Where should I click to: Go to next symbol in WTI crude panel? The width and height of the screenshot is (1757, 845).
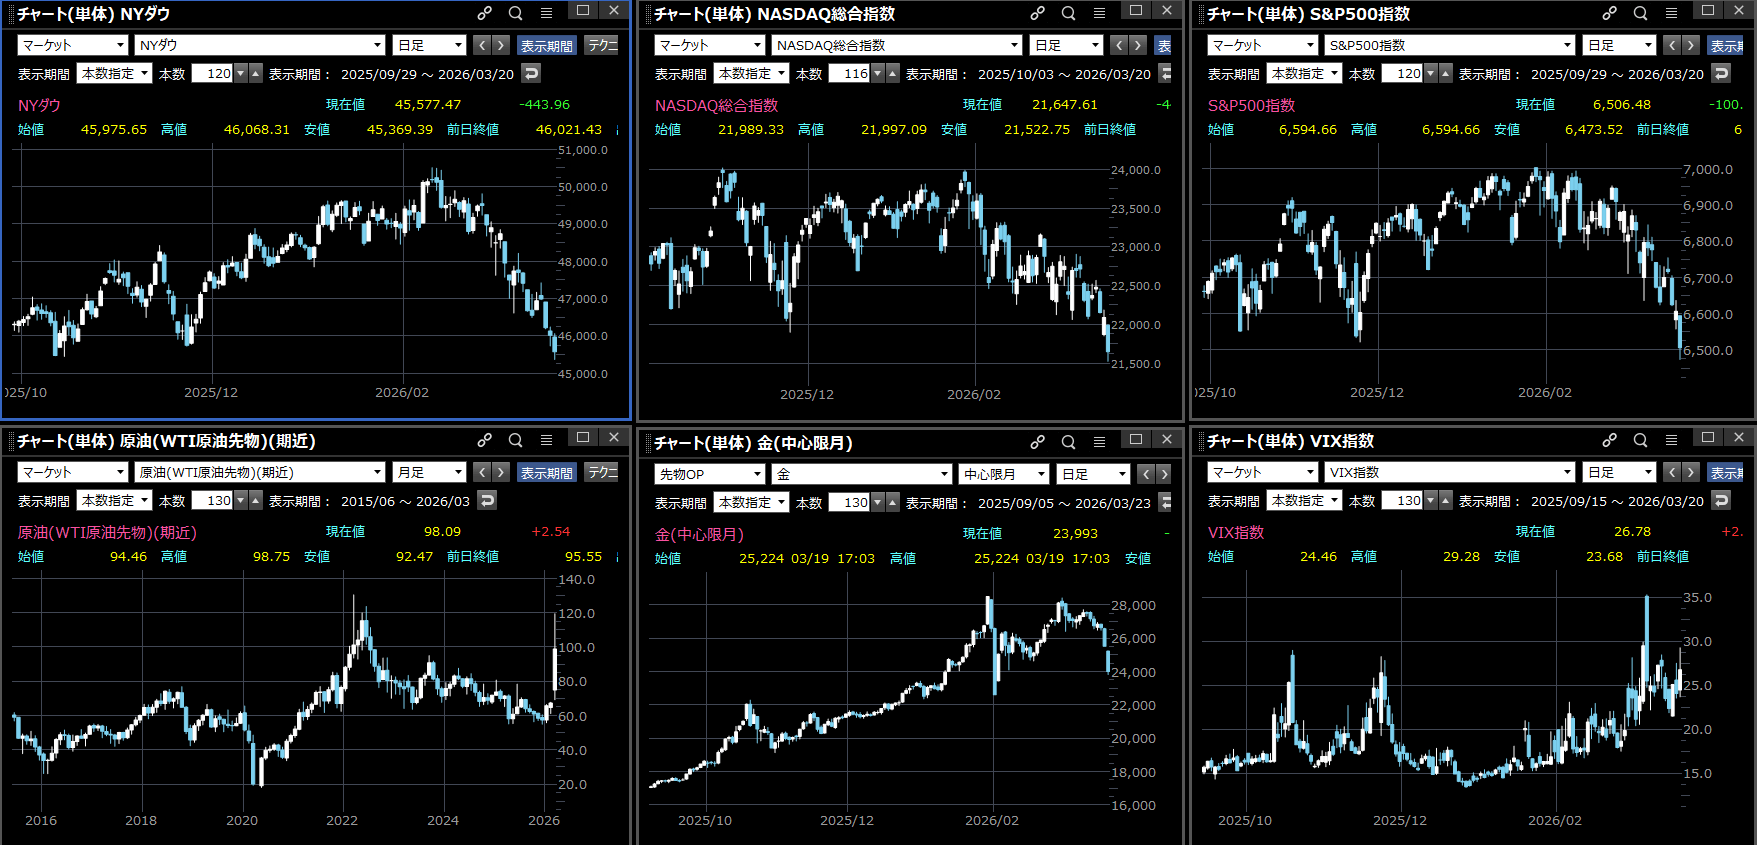click(x=501, y=472)
